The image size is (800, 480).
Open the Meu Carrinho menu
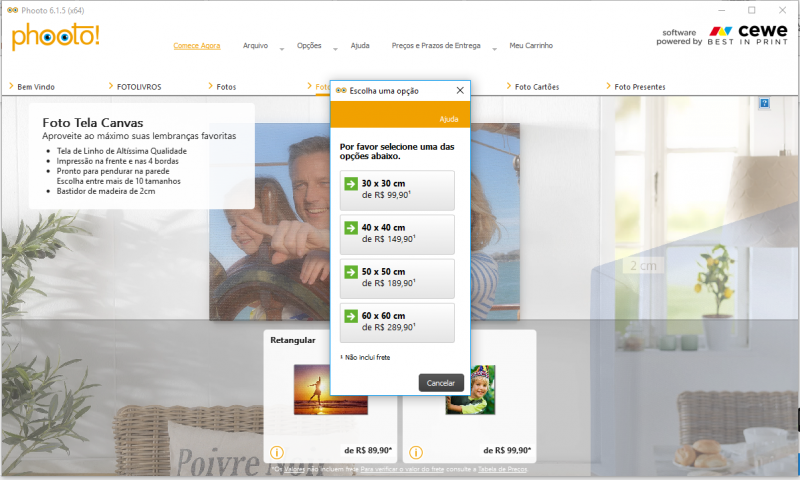[x=531, y=46]
